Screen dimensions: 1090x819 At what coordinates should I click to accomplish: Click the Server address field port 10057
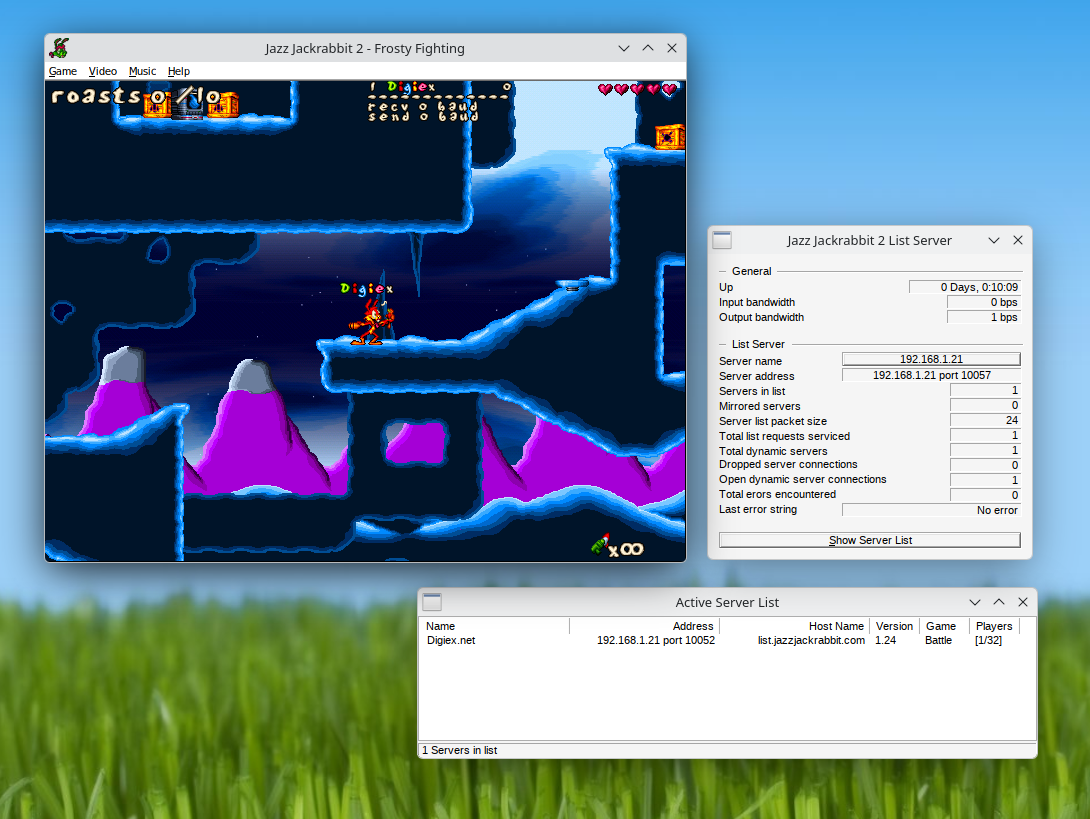(x=931, y=375)
